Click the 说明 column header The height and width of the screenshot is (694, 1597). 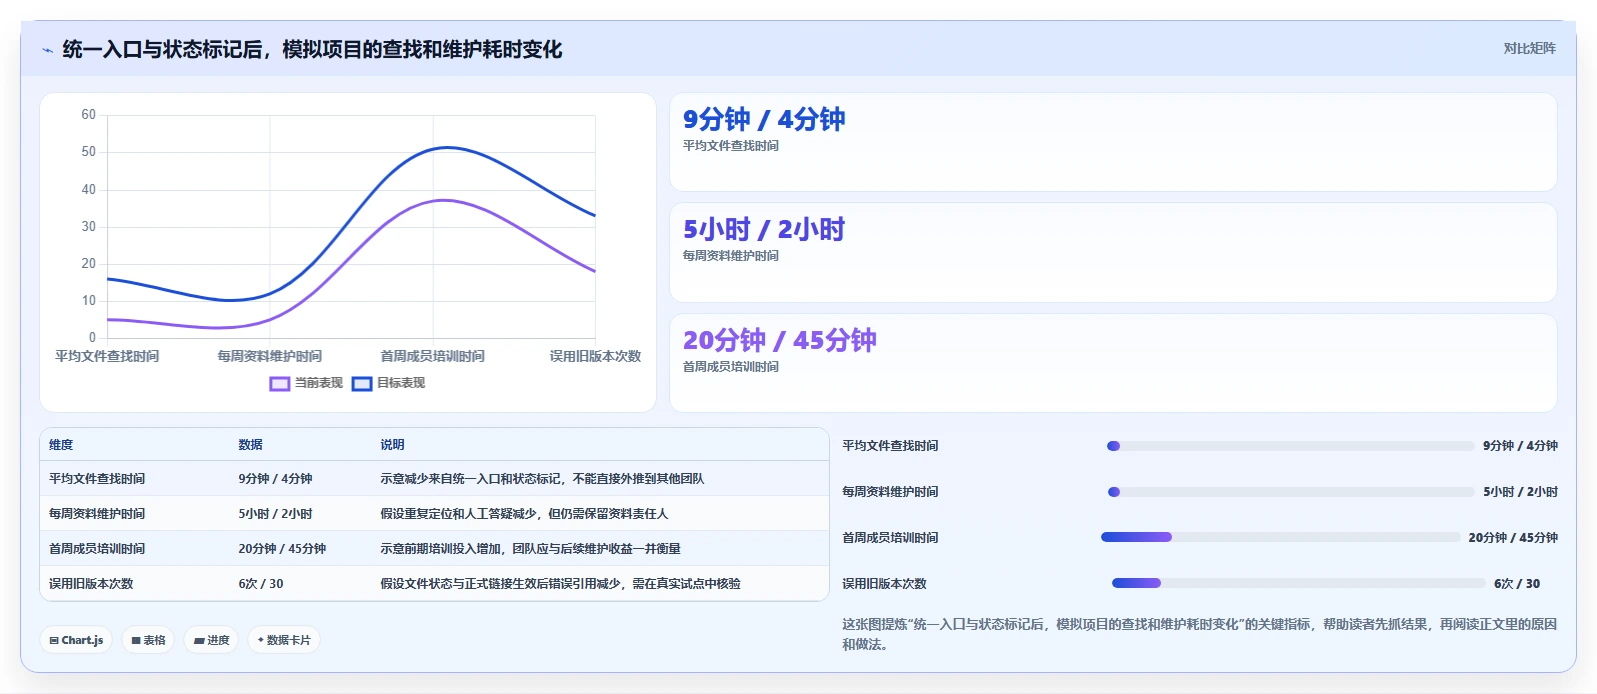point(392,445)
